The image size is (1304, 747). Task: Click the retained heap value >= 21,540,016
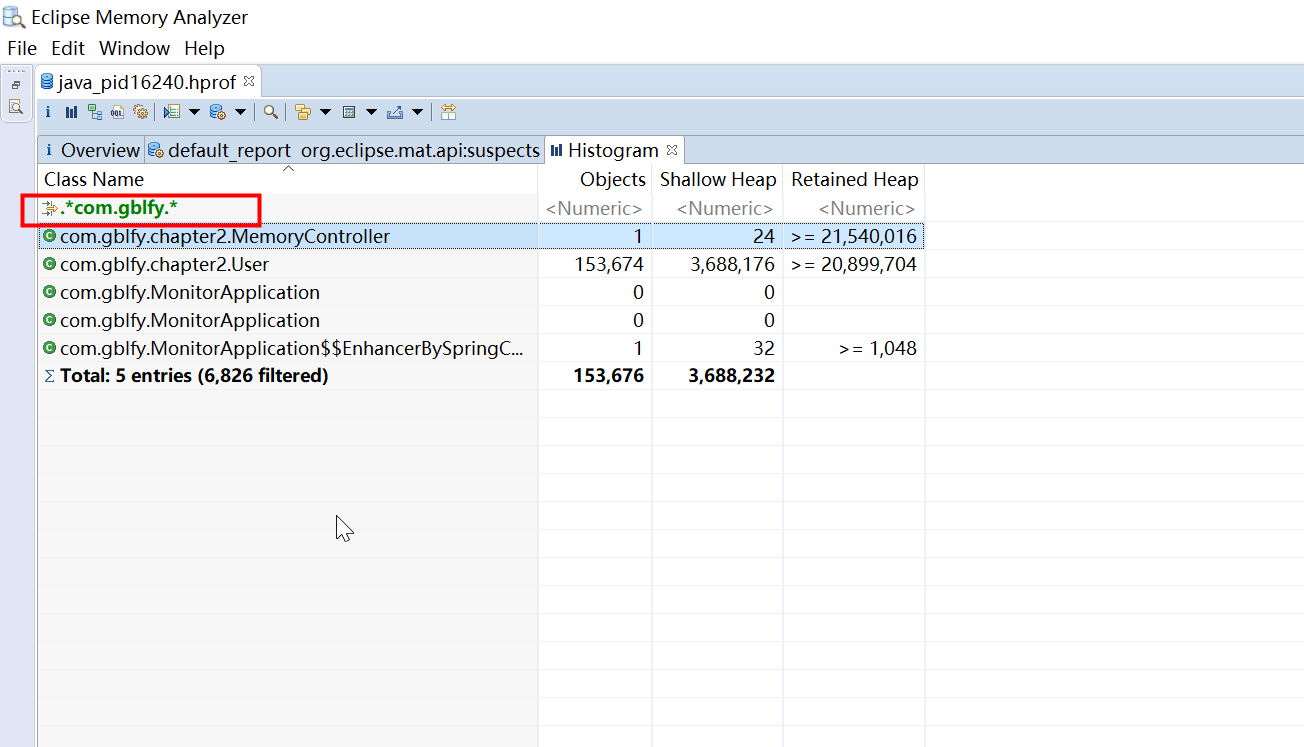854,237
